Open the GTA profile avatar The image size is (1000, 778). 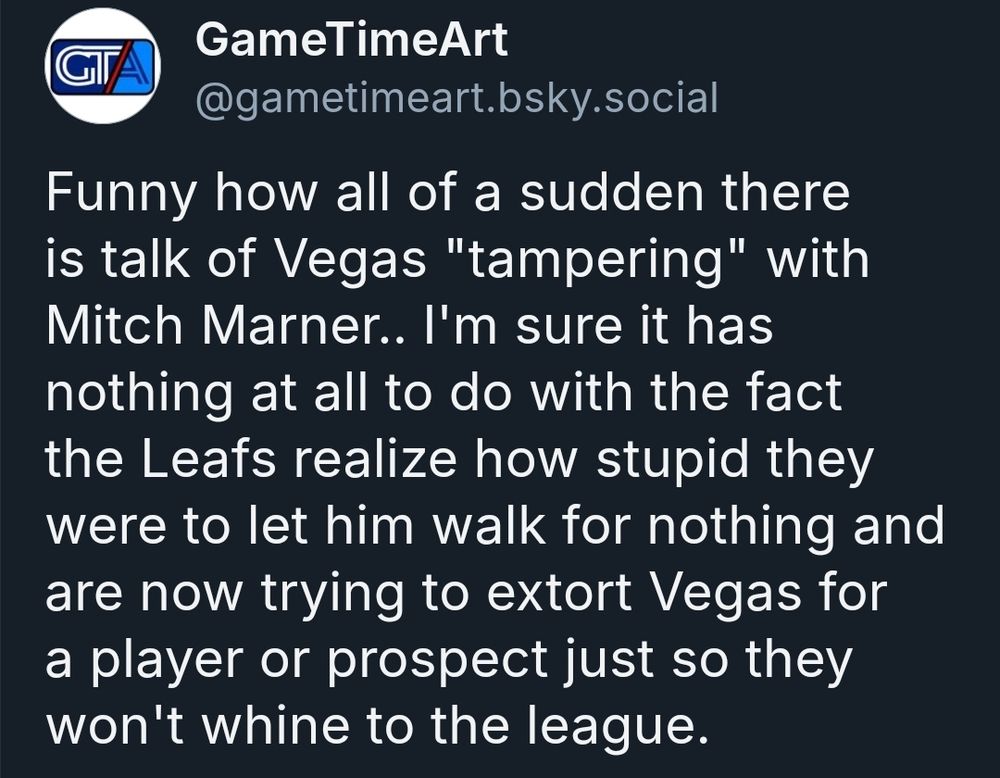coord(103,66)
